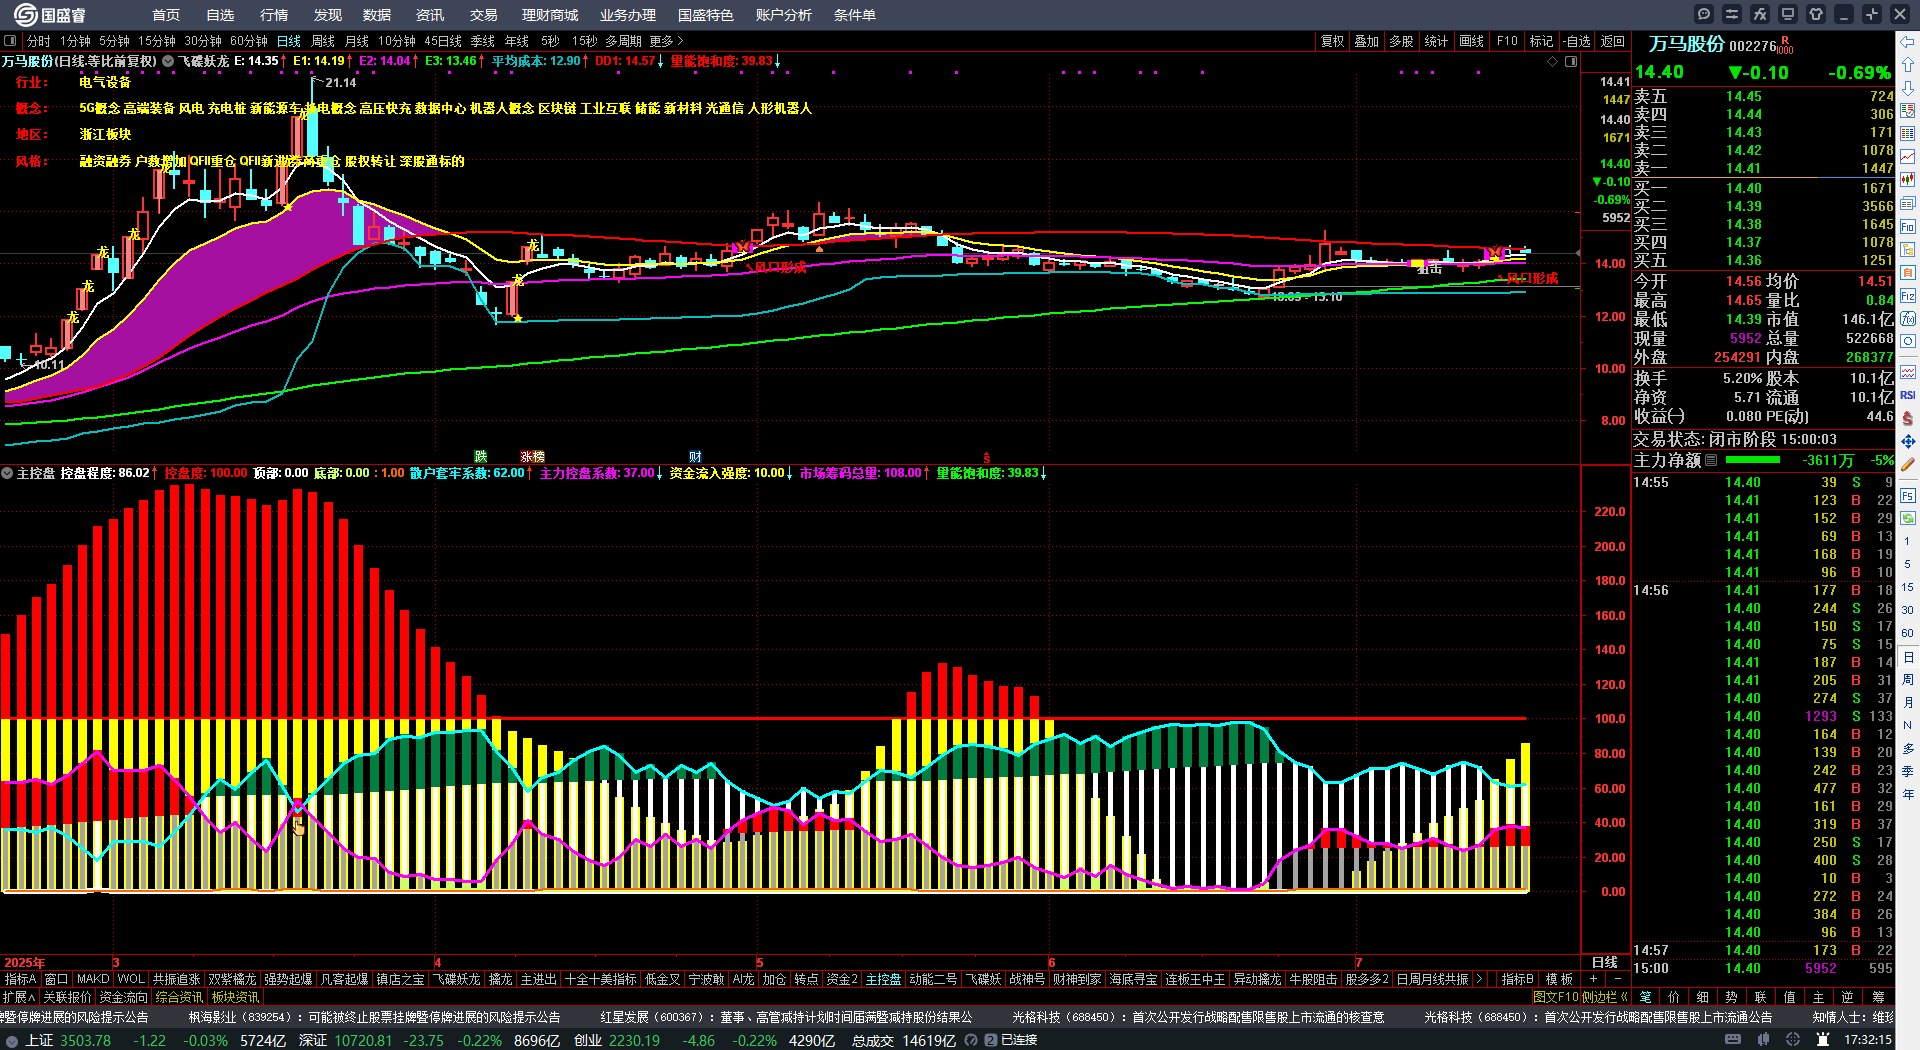Select the 周 weekly period in right sidebar
Image resolution: width=1920 pixels, height=1050 pixels.
click(1908, 680)
